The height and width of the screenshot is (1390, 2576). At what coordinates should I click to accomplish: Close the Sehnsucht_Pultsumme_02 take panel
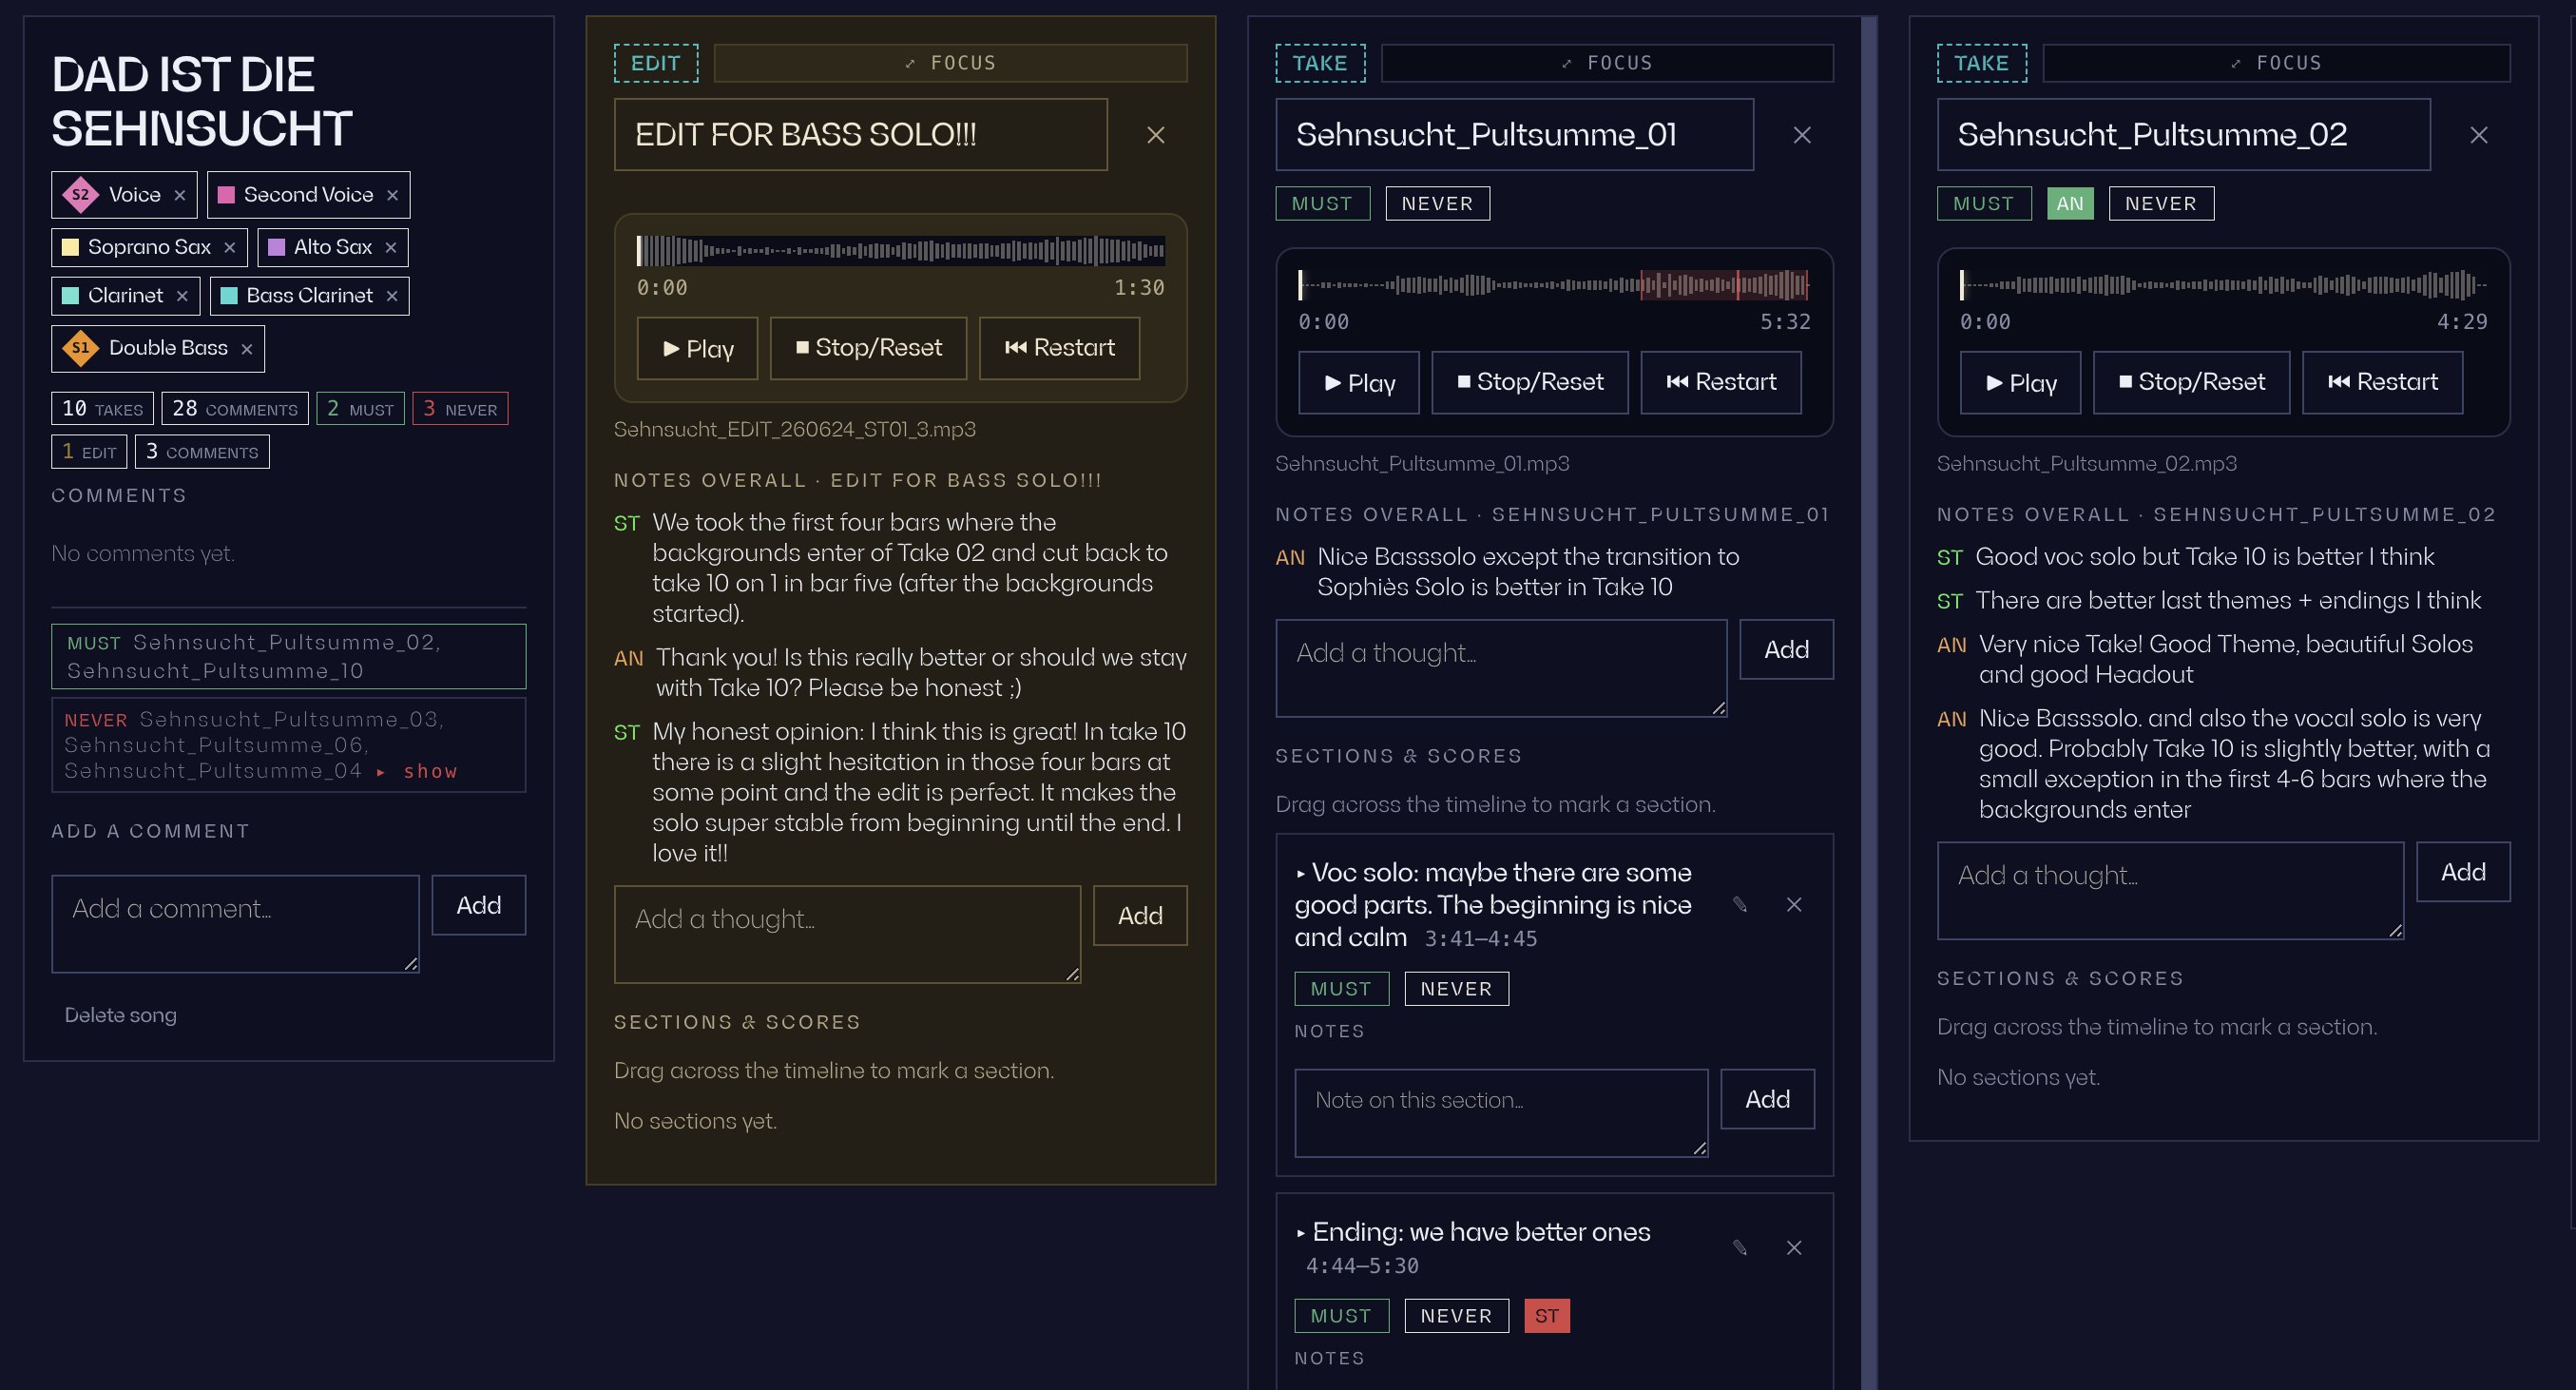click(2479, 135)
